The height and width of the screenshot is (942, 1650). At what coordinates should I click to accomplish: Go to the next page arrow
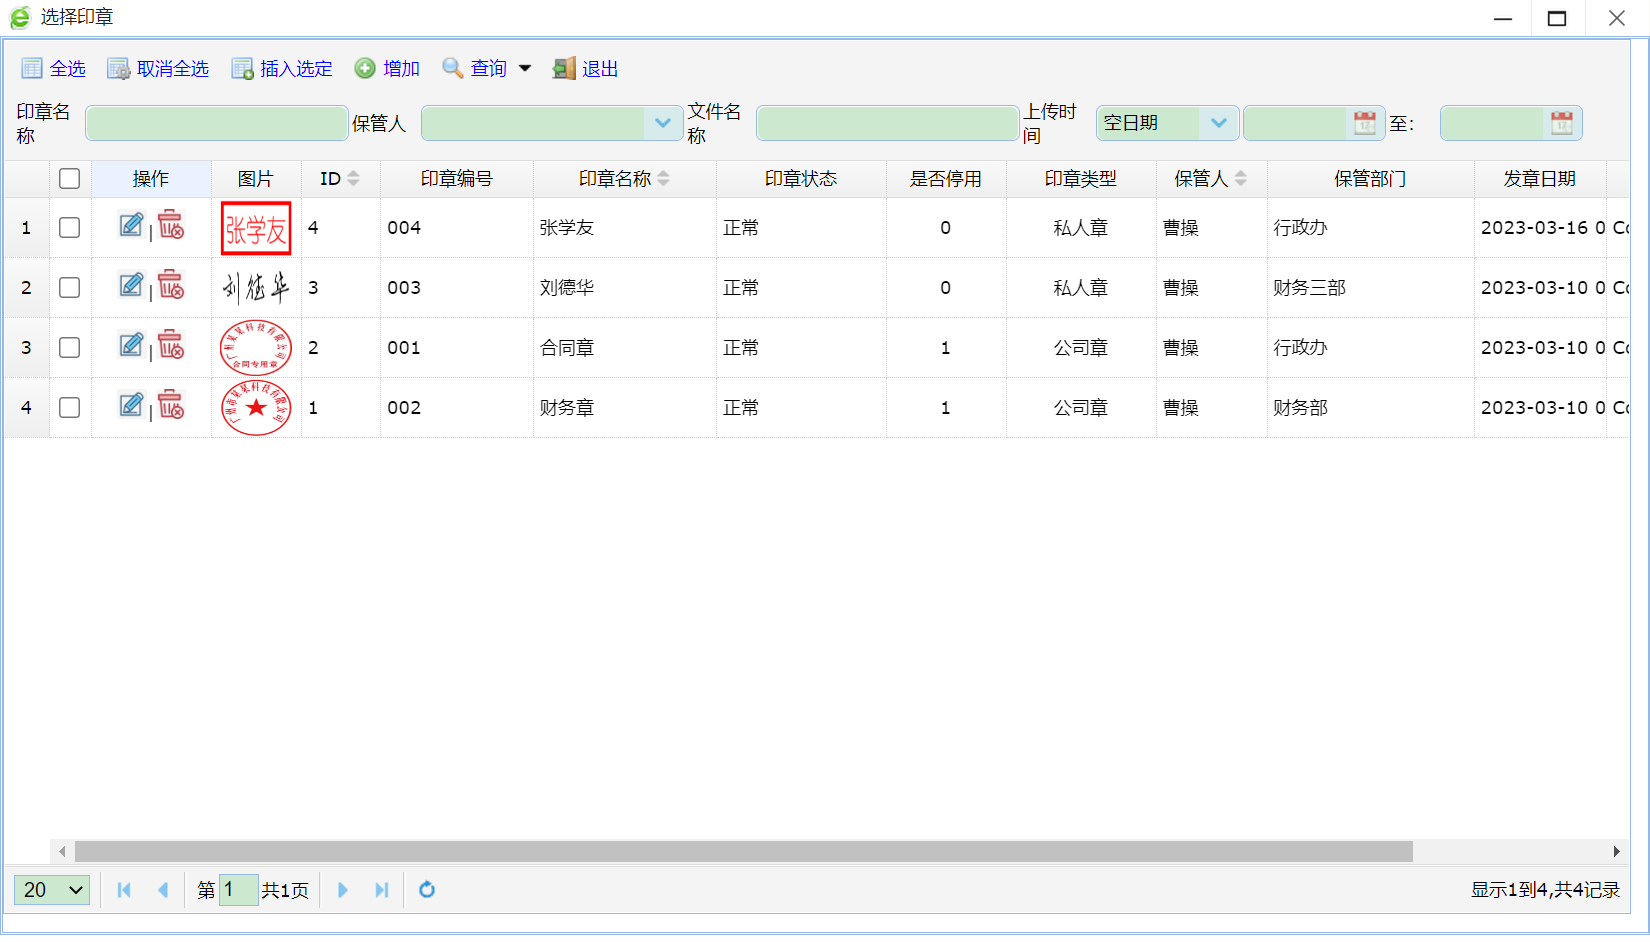click(x=343, y=890)
